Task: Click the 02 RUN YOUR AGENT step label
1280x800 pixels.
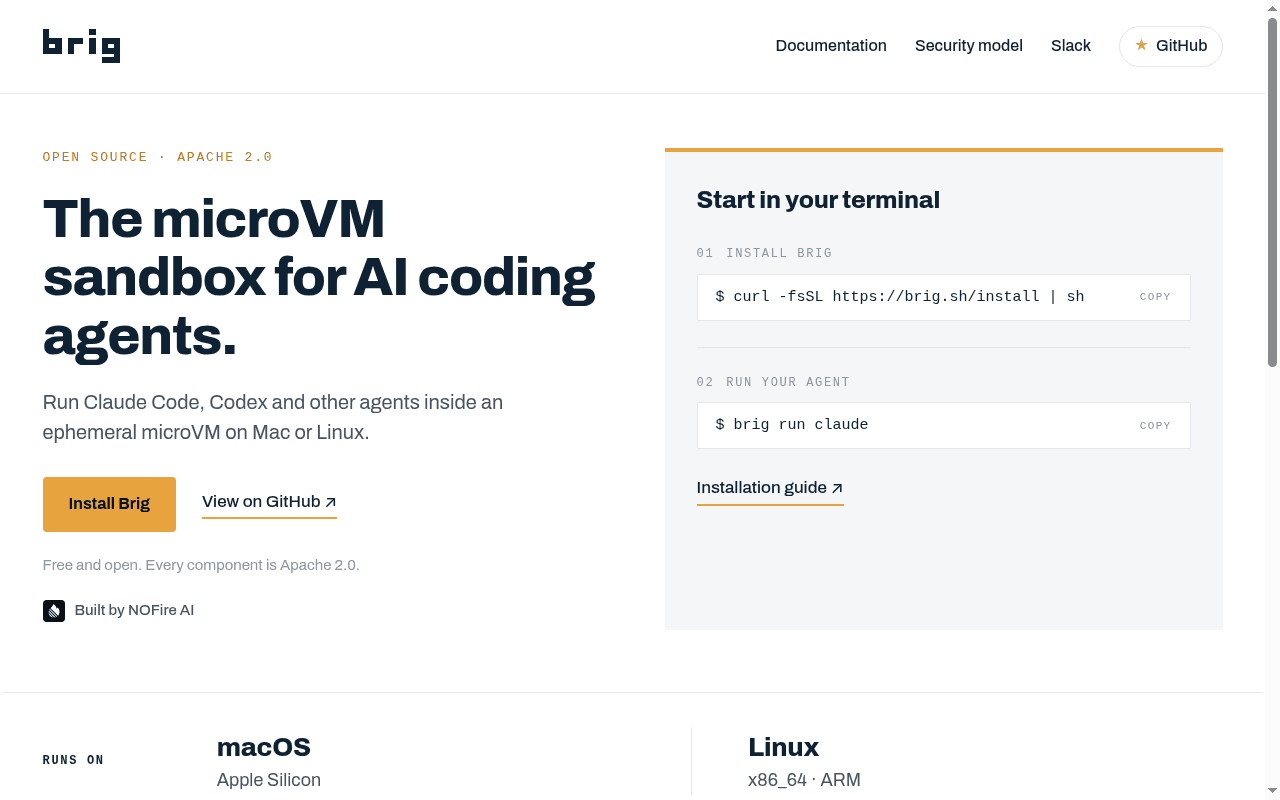Action: pyautogui.click(x=773, y=382)
